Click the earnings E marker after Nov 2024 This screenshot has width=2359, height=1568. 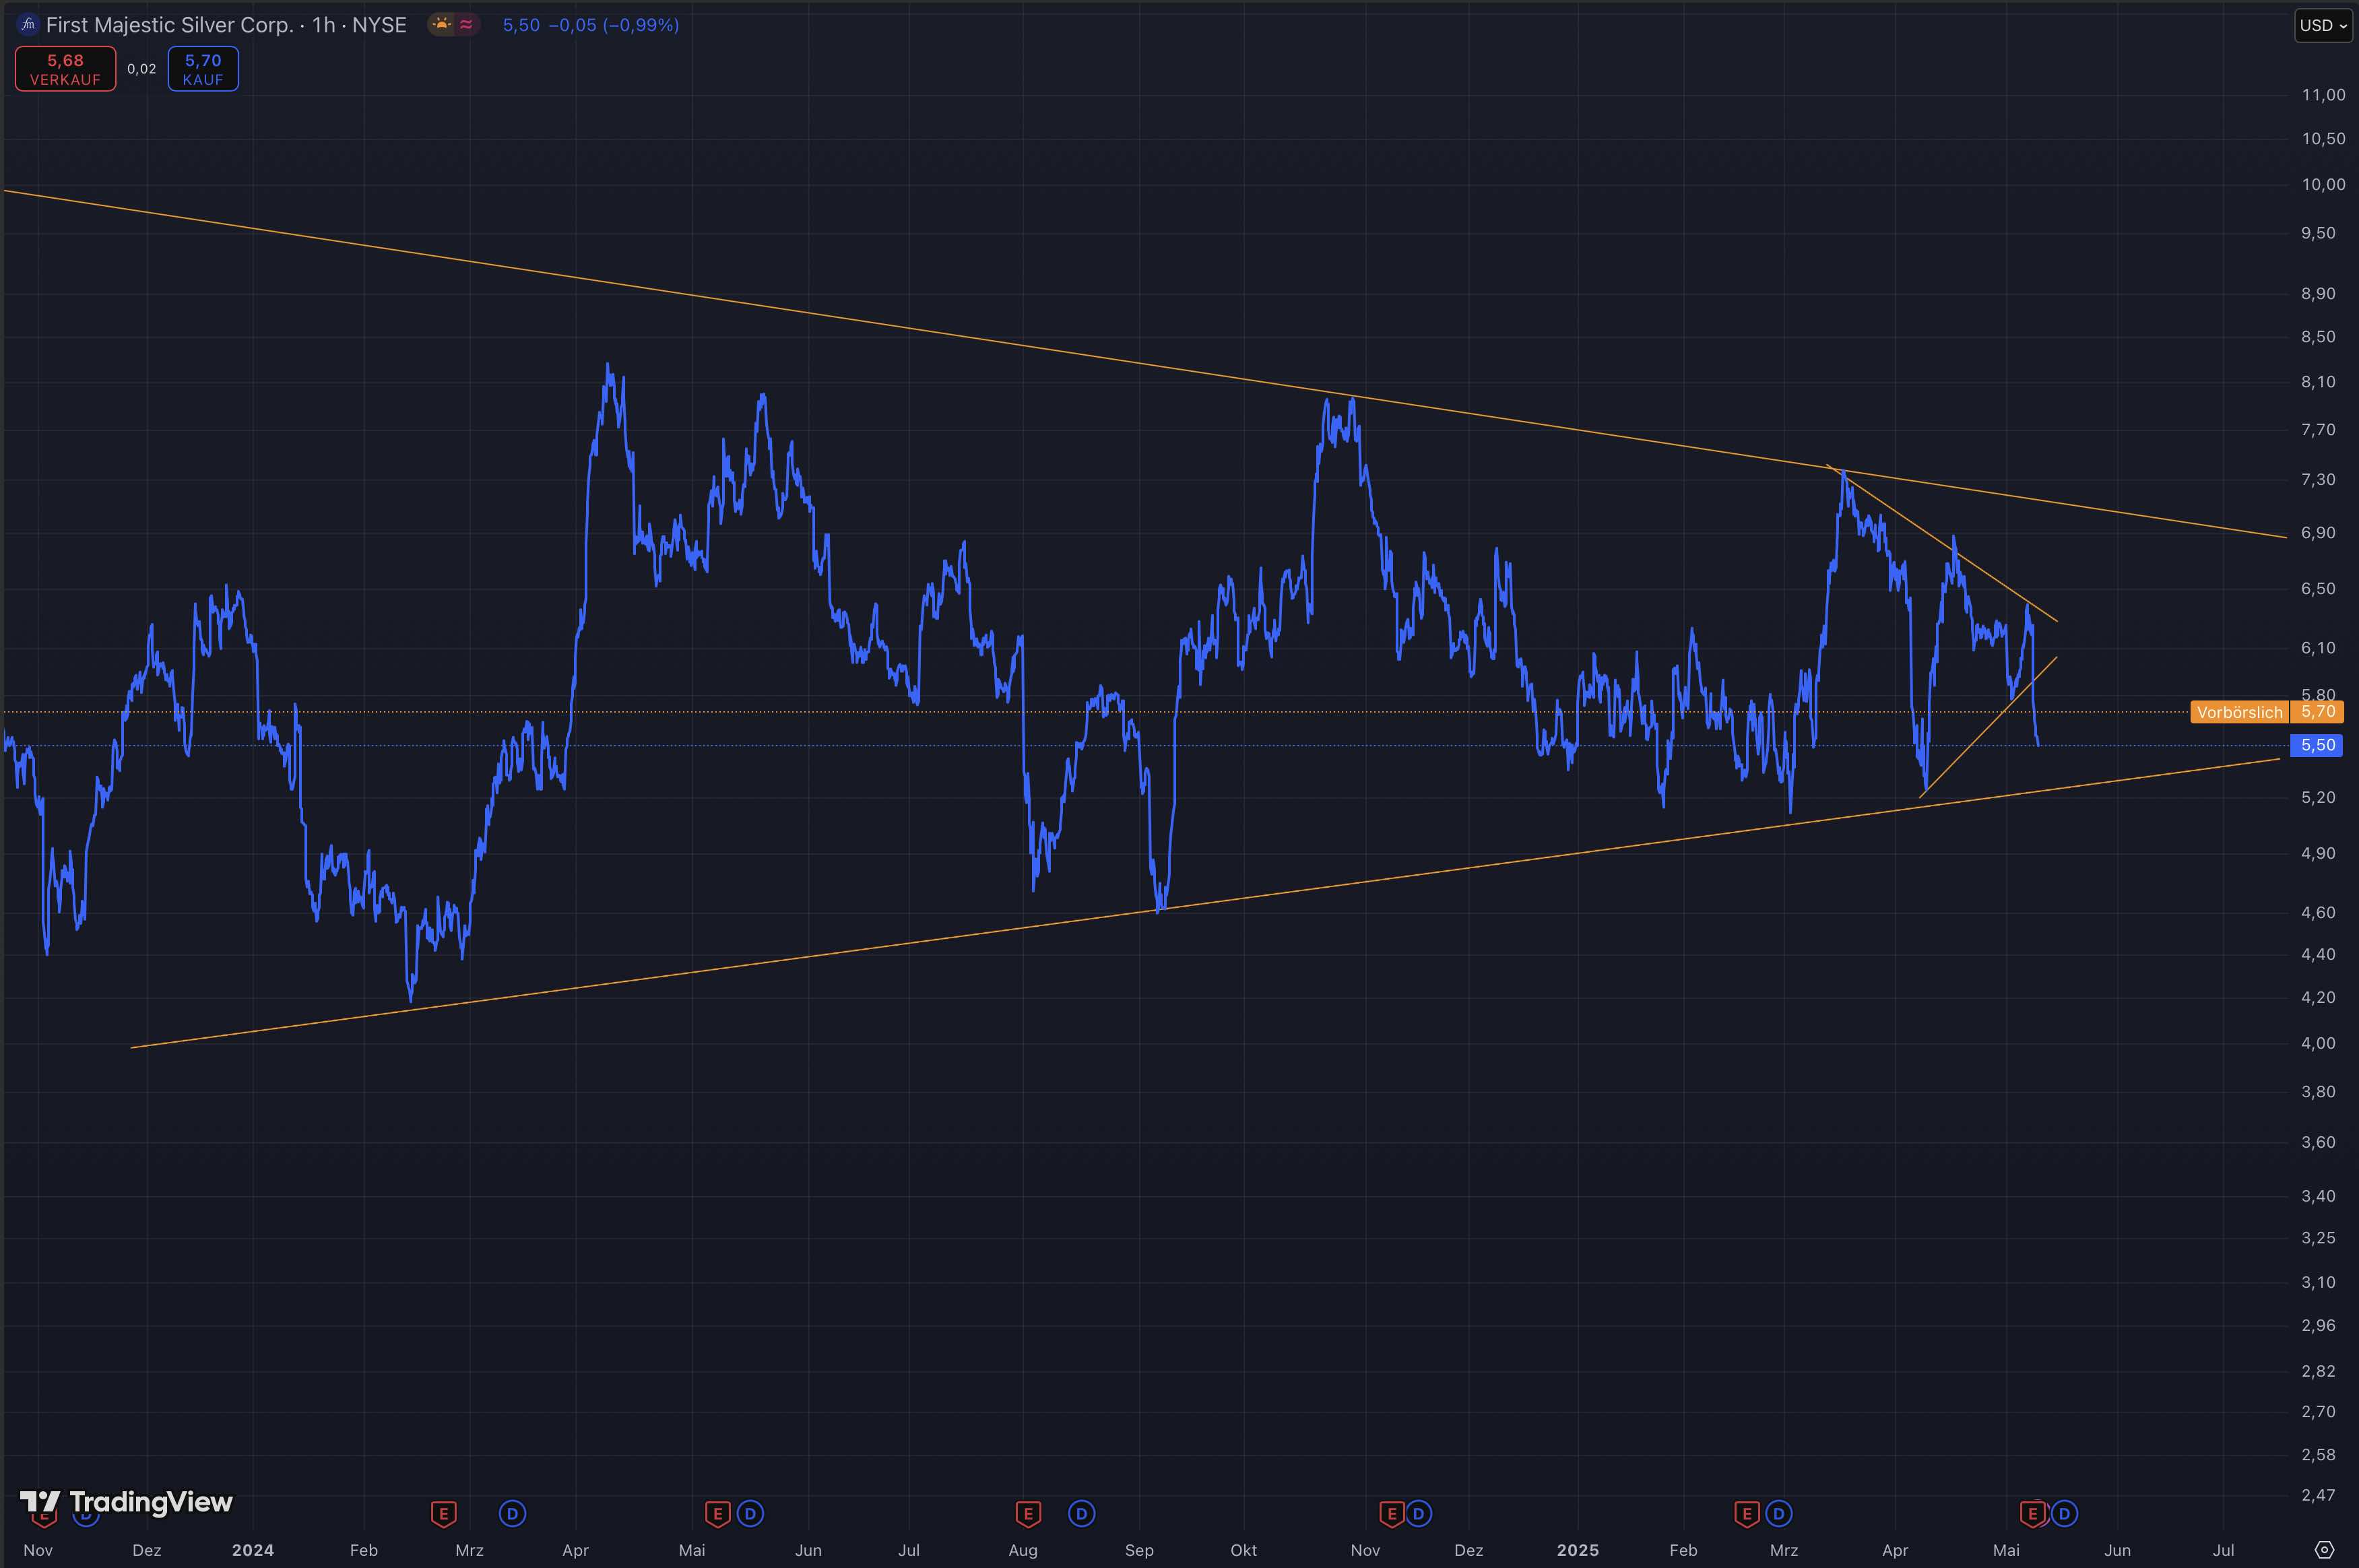1391,1514
